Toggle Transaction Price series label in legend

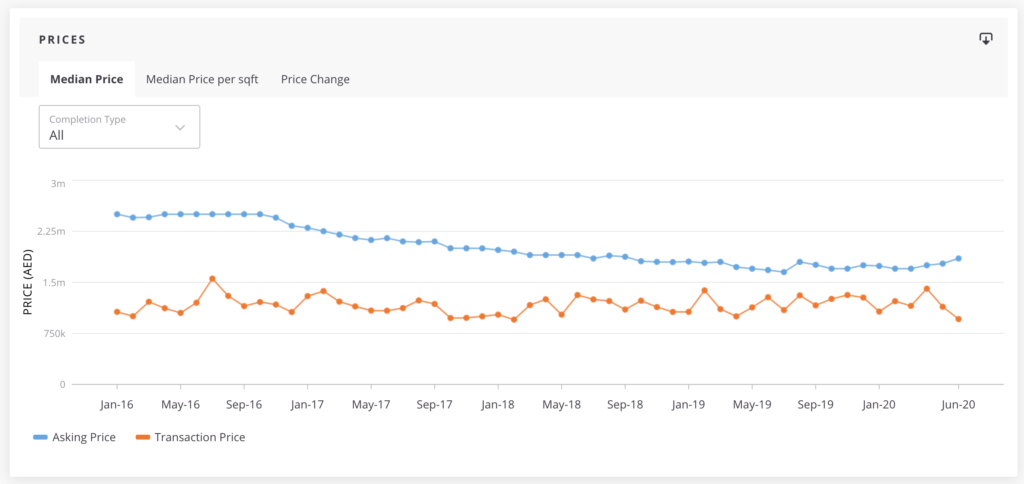(198, 437)
